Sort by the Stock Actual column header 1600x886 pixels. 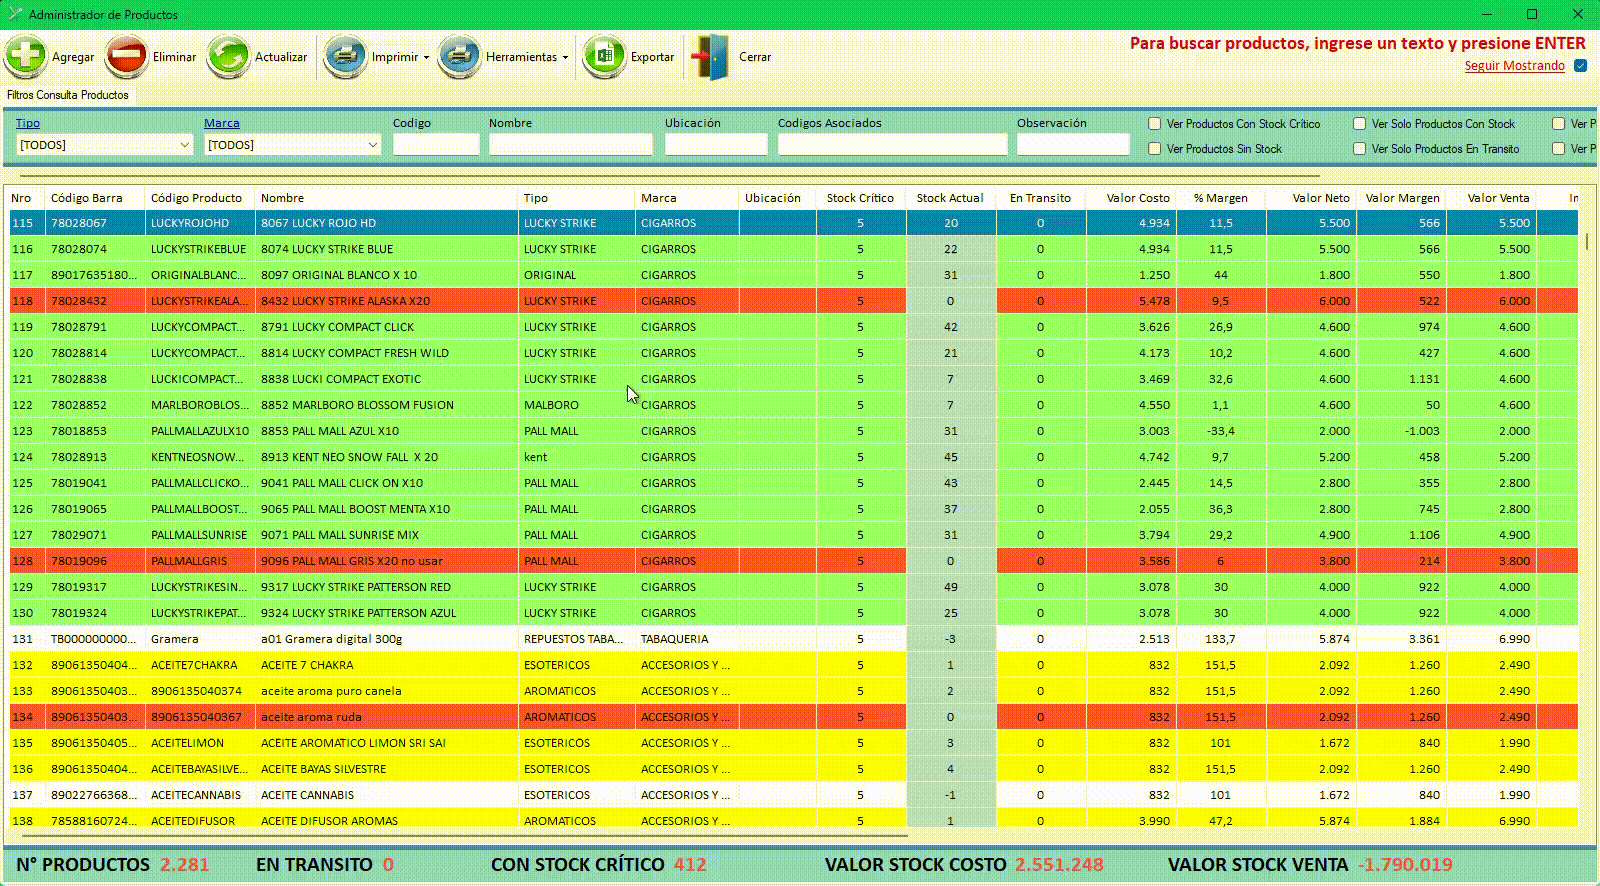[x=949, y=198]
